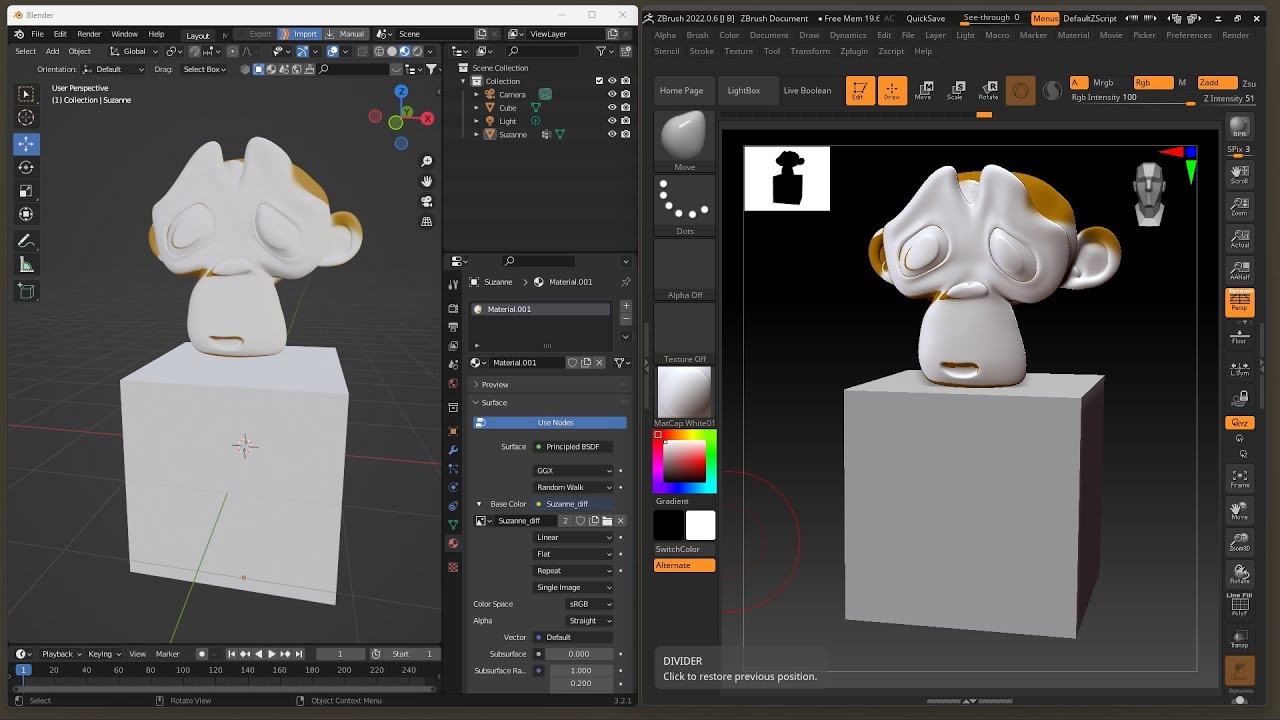1280x720 pixels.
Task: Click the pan view hand icon in viewport
Action: [x=427, y=181]
